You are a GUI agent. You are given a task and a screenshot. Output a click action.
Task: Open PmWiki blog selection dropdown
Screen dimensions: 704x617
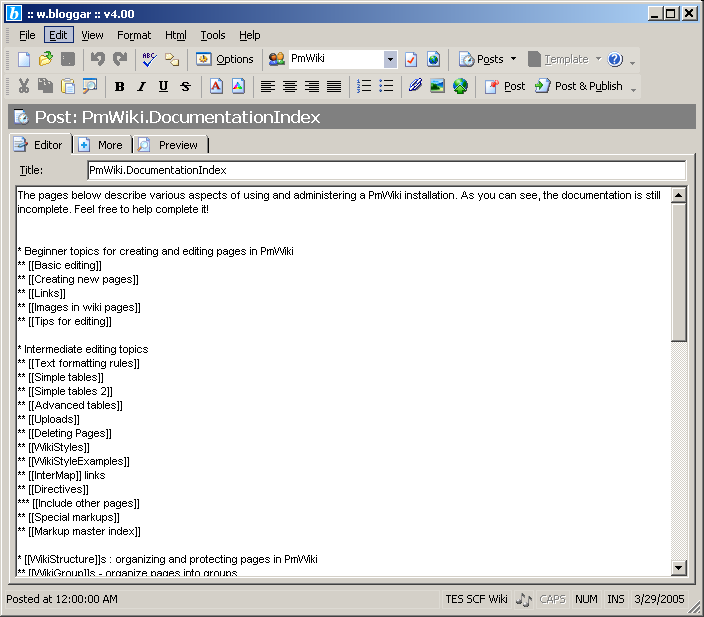pyautogui.click(x=390, y=59)
